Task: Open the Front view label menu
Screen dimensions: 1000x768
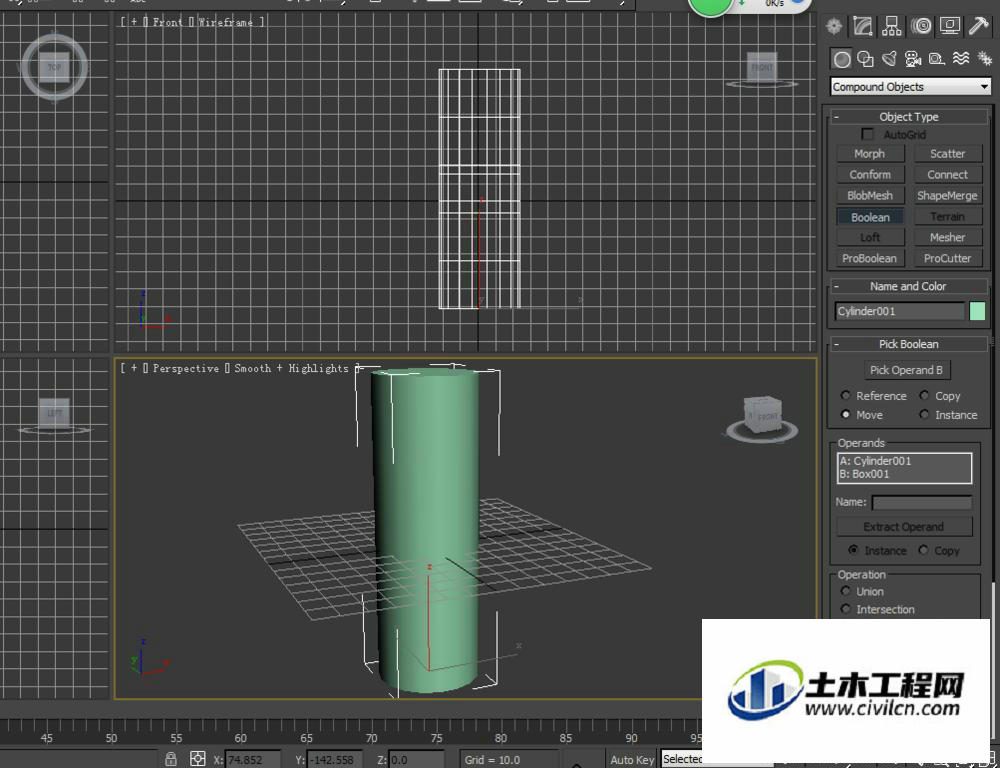Action: [x=168, y=22]
